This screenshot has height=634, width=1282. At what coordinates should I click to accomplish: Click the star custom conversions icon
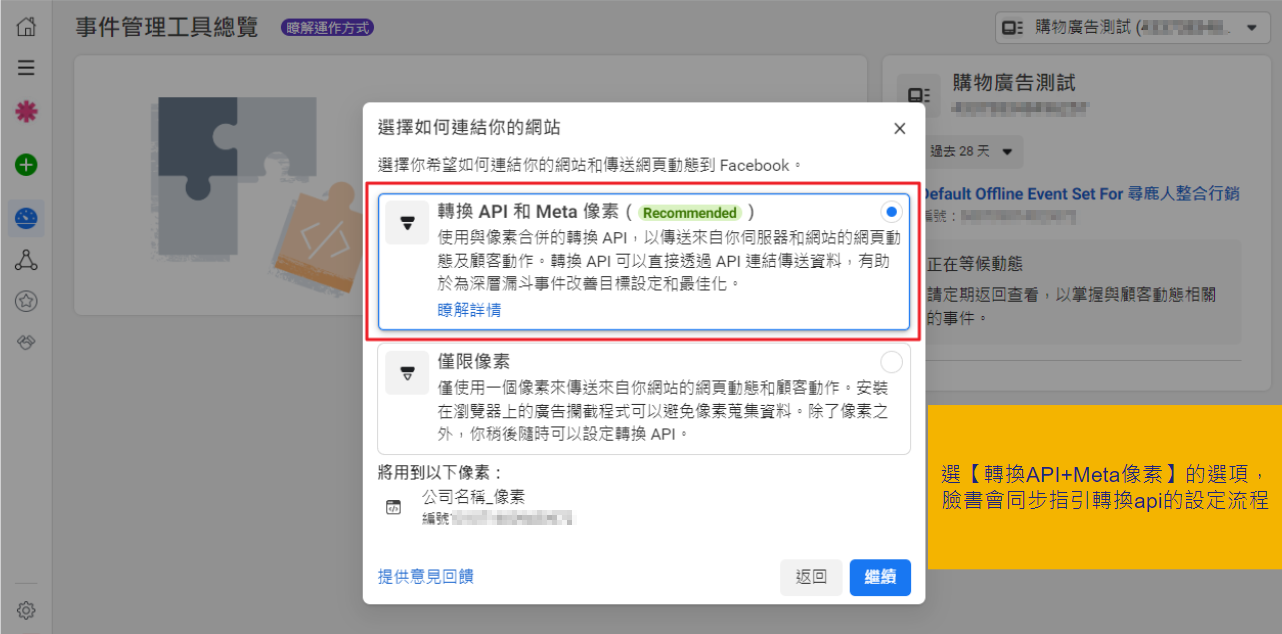point(27,301)
